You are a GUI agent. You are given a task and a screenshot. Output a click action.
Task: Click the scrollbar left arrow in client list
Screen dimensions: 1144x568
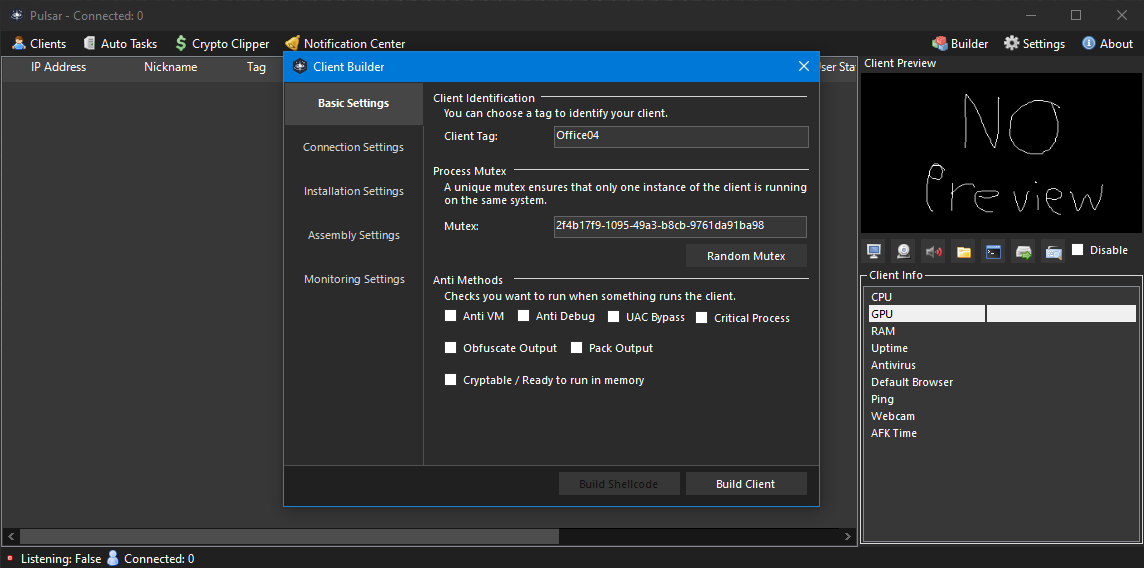10,536
